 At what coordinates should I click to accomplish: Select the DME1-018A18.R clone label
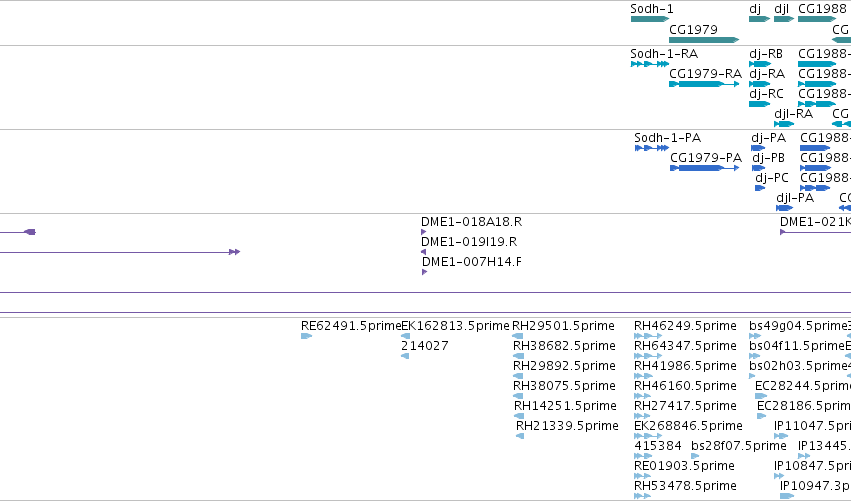(x=471, y=221)
